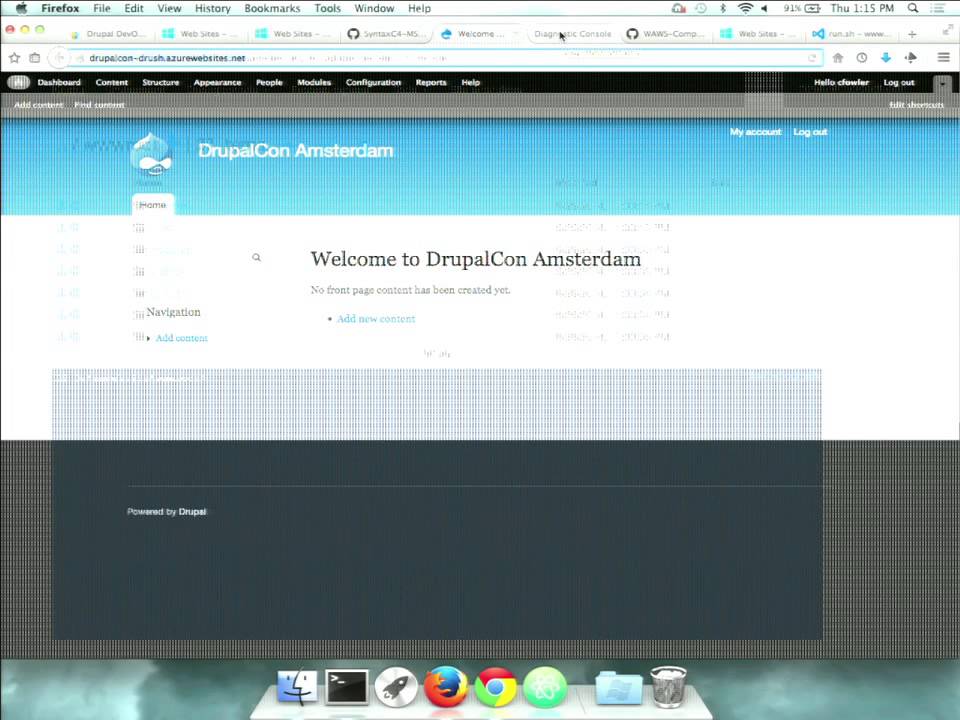Open the Atom editor Dock icon
This screenshot has height=720, width=960.
(x=544, y=686)
